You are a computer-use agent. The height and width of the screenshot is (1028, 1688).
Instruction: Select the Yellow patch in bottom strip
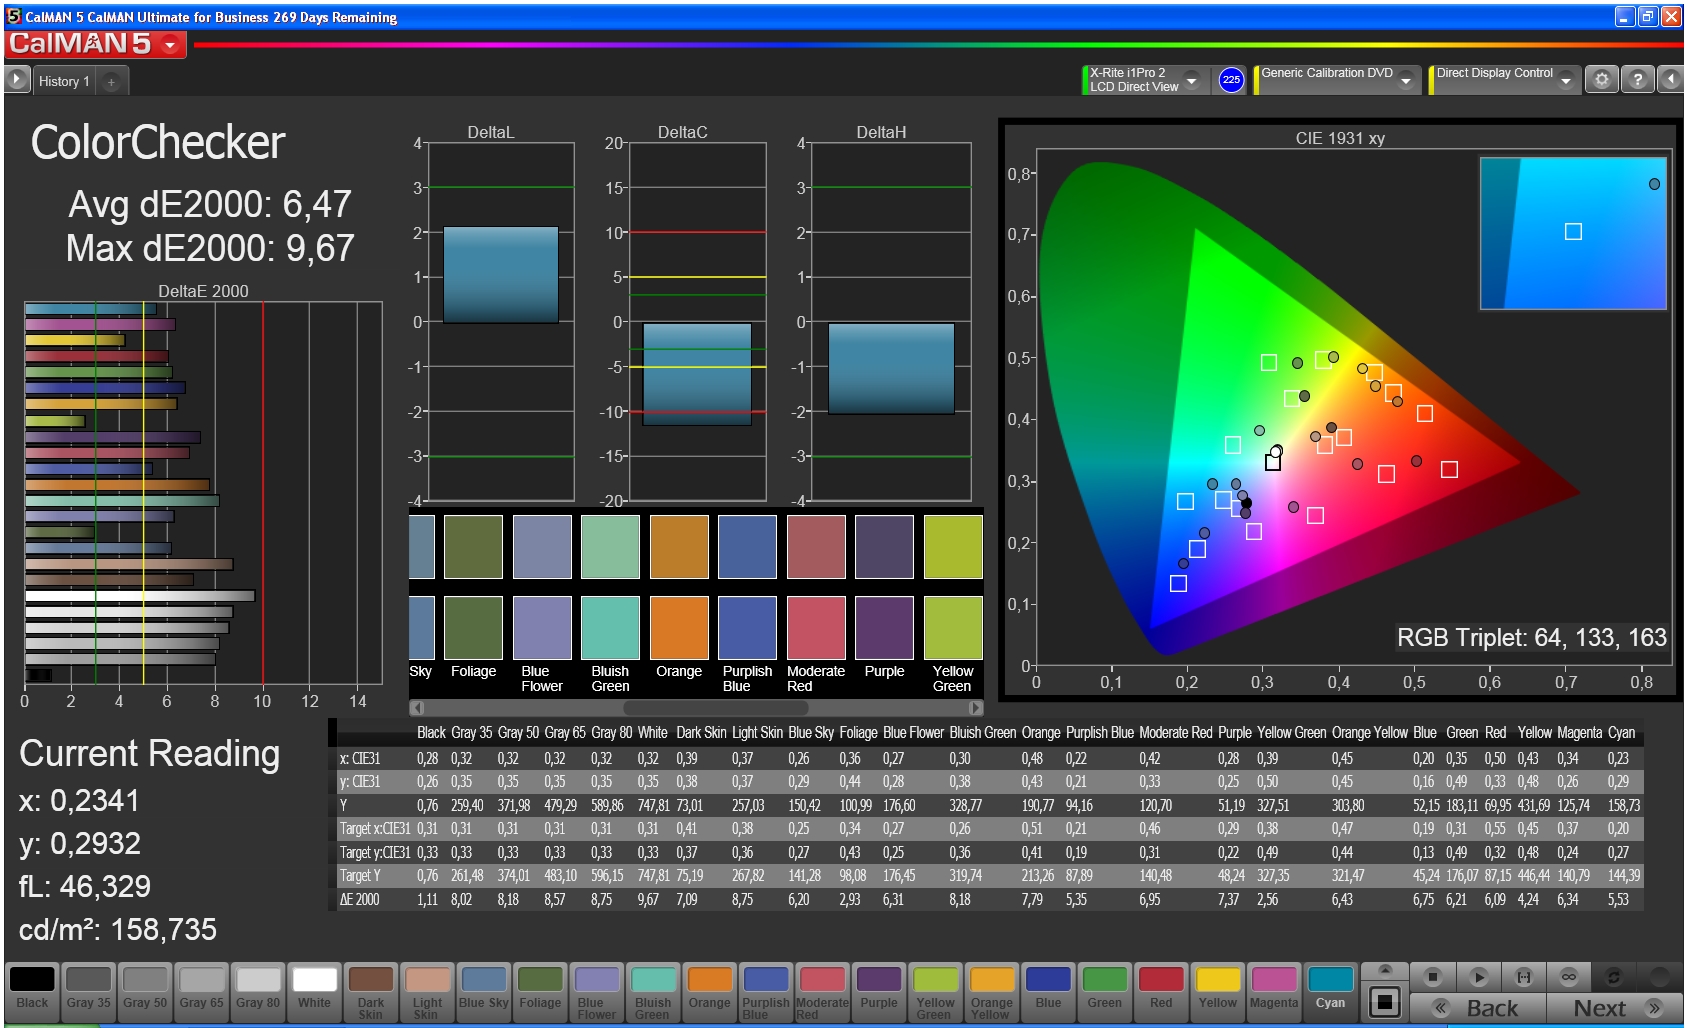(1217, 991)
